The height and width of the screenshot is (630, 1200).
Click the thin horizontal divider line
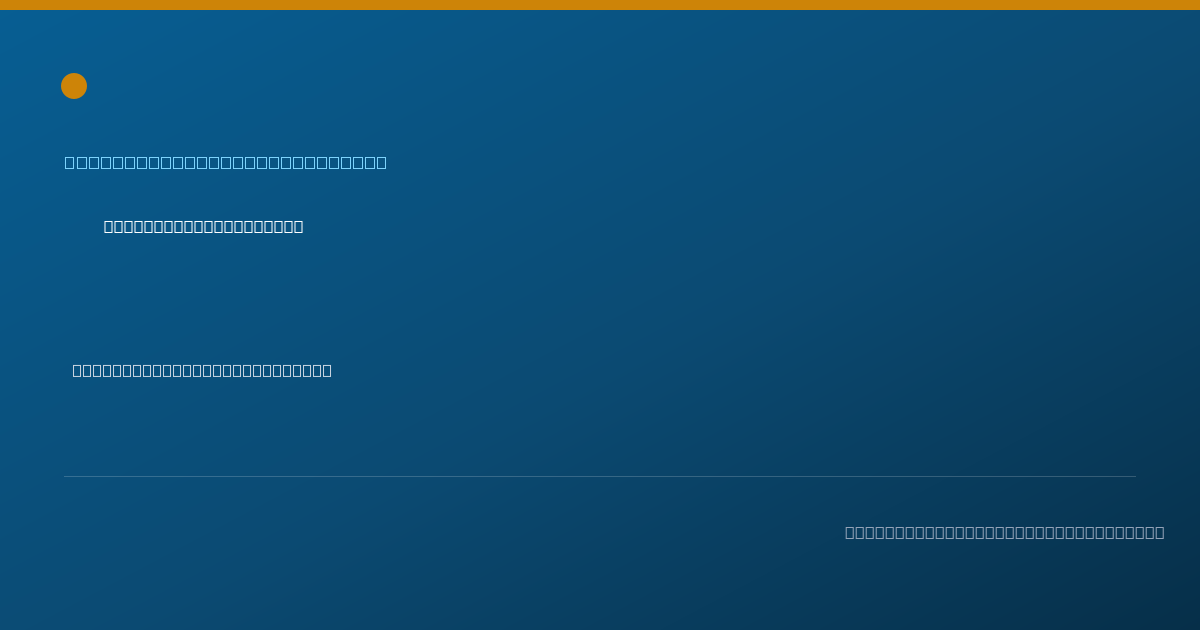(600, 476)
